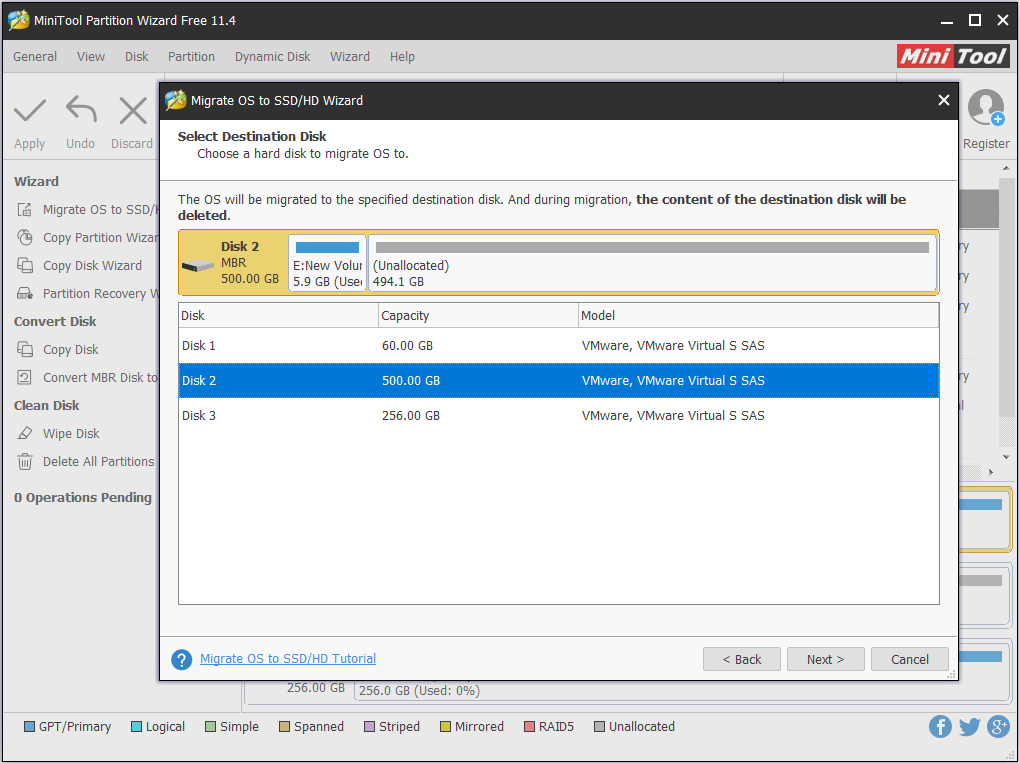Click the Back button

coord(742,659)
